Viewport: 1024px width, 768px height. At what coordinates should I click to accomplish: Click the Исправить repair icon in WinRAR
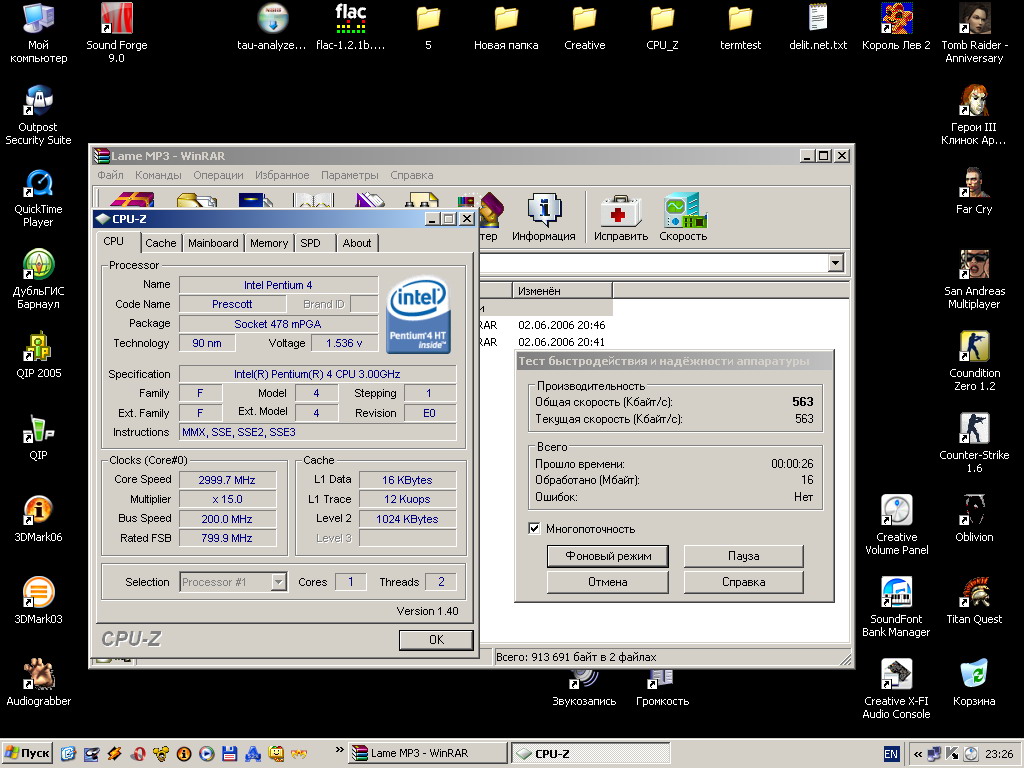(620, 217)
